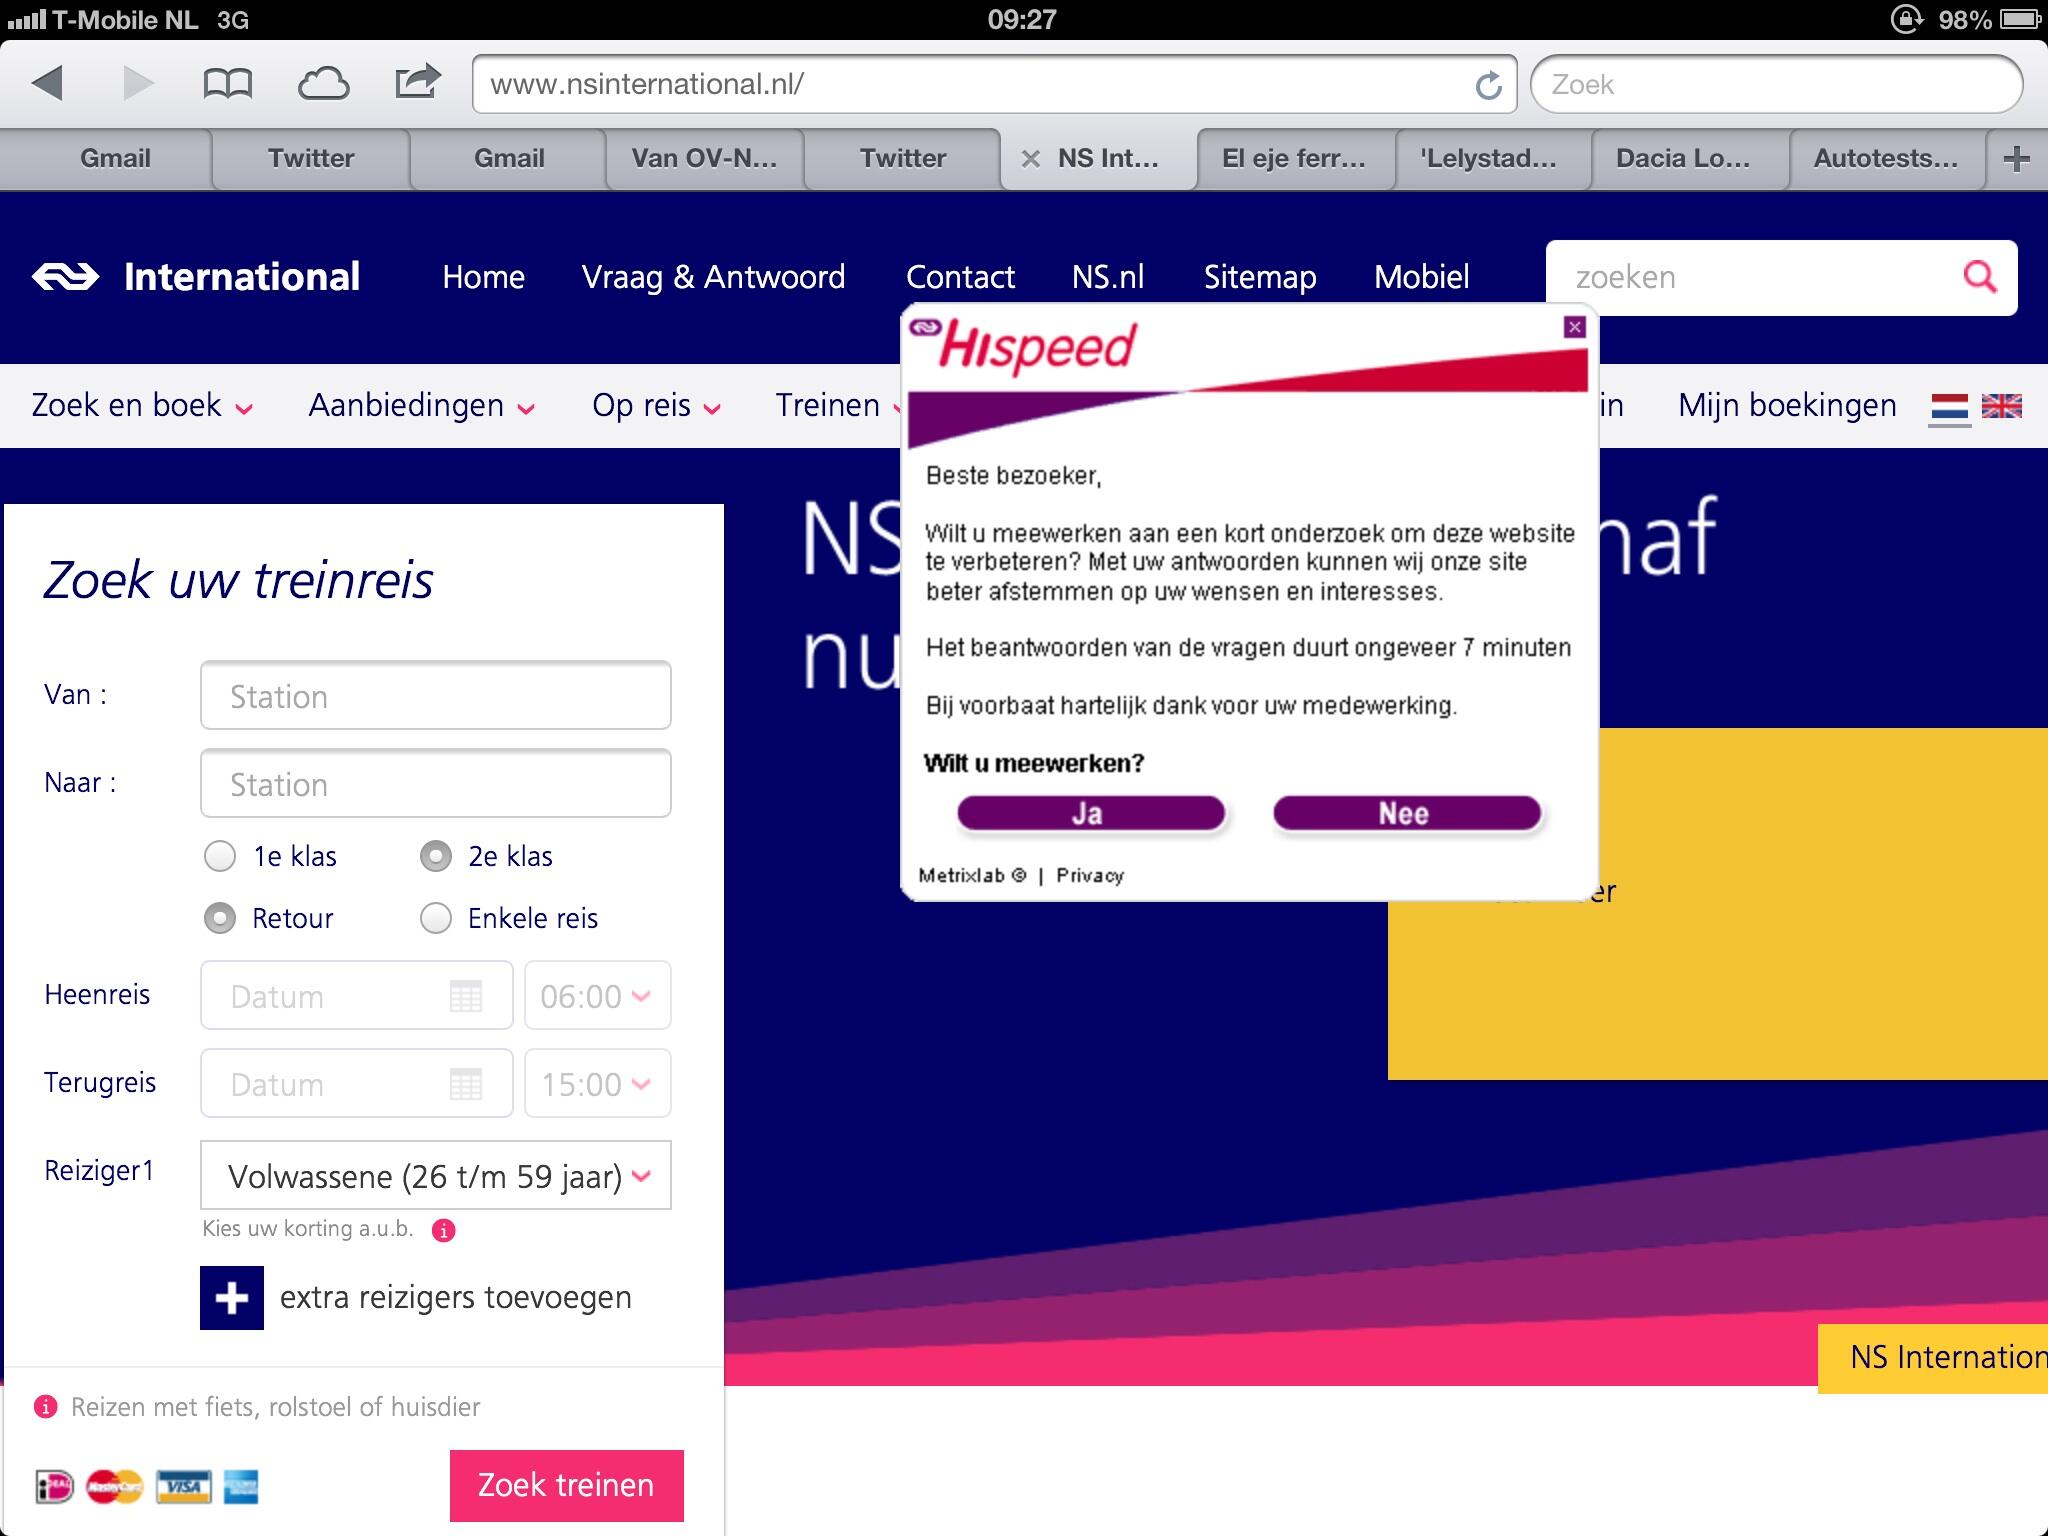Click the iDEAL payment logo

click(55, 1487)
